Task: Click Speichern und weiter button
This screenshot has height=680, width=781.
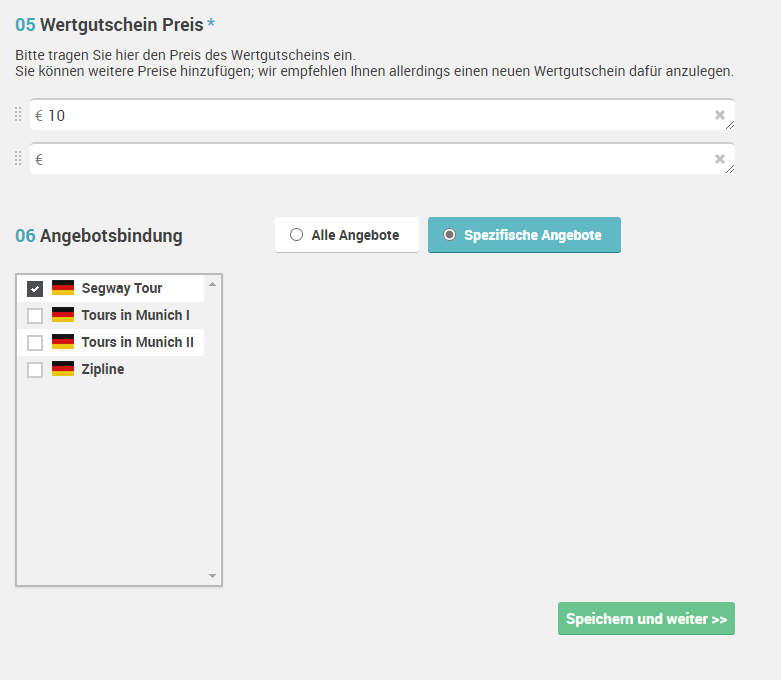Action: (646, 619)
